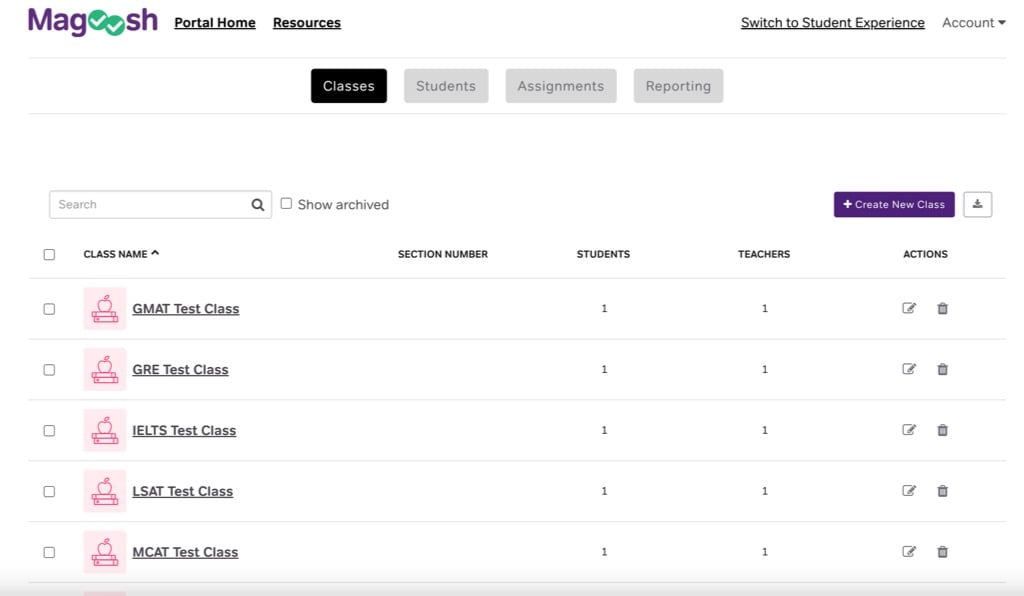1024x596 pixels.
Task: Delete the GRE Test Class via trash icon
Action: (942, 370)
